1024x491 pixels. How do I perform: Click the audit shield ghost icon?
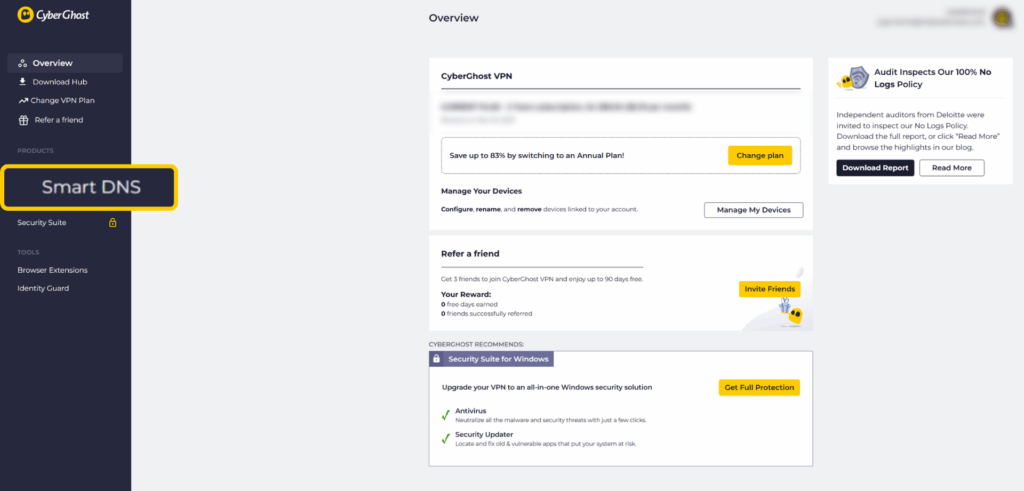853,78
